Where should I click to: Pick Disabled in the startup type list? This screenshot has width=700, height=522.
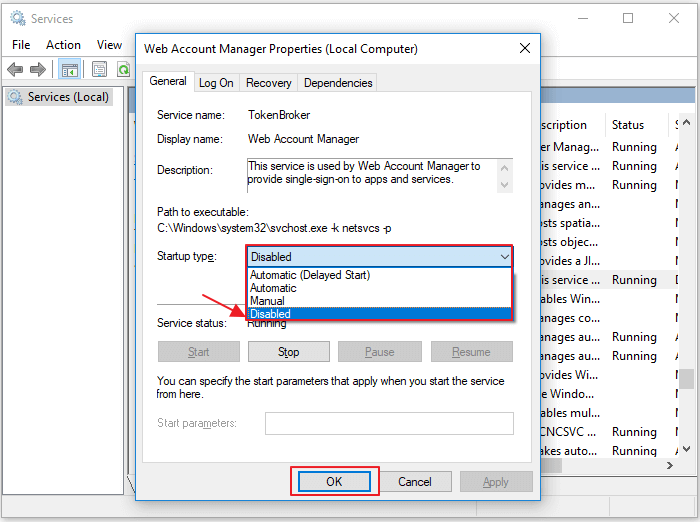tap(270, 314)
